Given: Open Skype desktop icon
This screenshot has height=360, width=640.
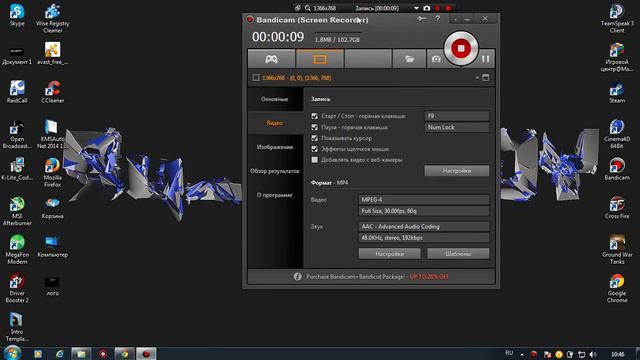Looking at the screenshot, I should pyautogui.click(x=17, y=15).
